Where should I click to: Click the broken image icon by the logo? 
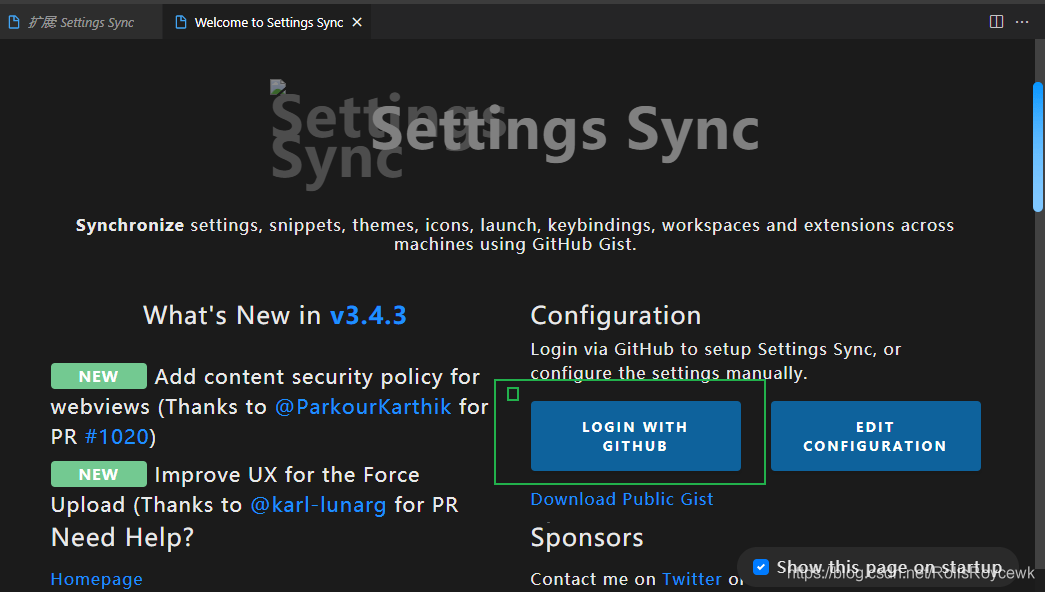point(278,87)
